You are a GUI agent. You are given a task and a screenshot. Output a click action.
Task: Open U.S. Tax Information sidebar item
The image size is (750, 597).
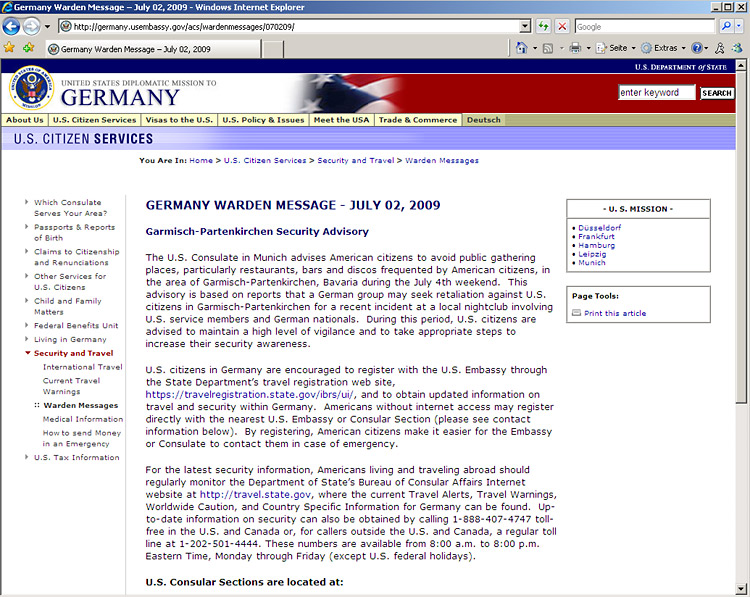click(x=77, y=457)
